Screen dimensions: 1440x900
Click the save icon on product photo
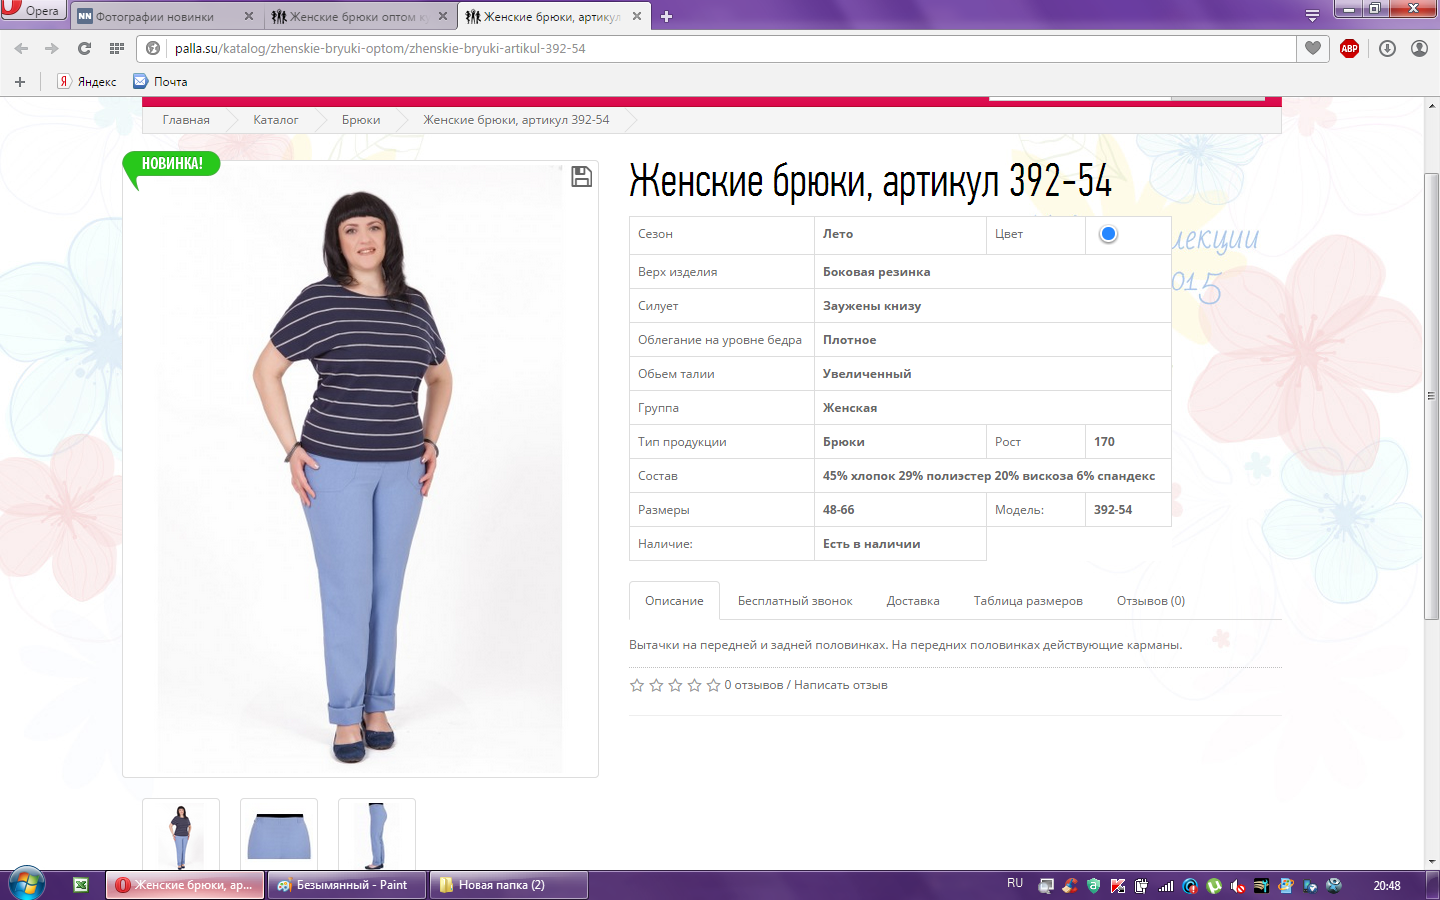tap(581, 177)
